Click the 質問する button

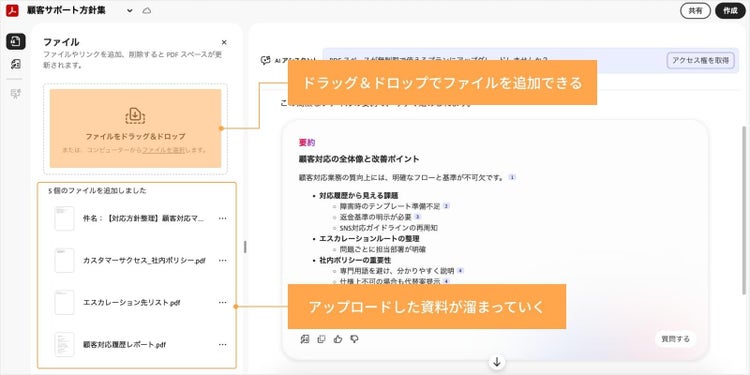tap(675, 339)
